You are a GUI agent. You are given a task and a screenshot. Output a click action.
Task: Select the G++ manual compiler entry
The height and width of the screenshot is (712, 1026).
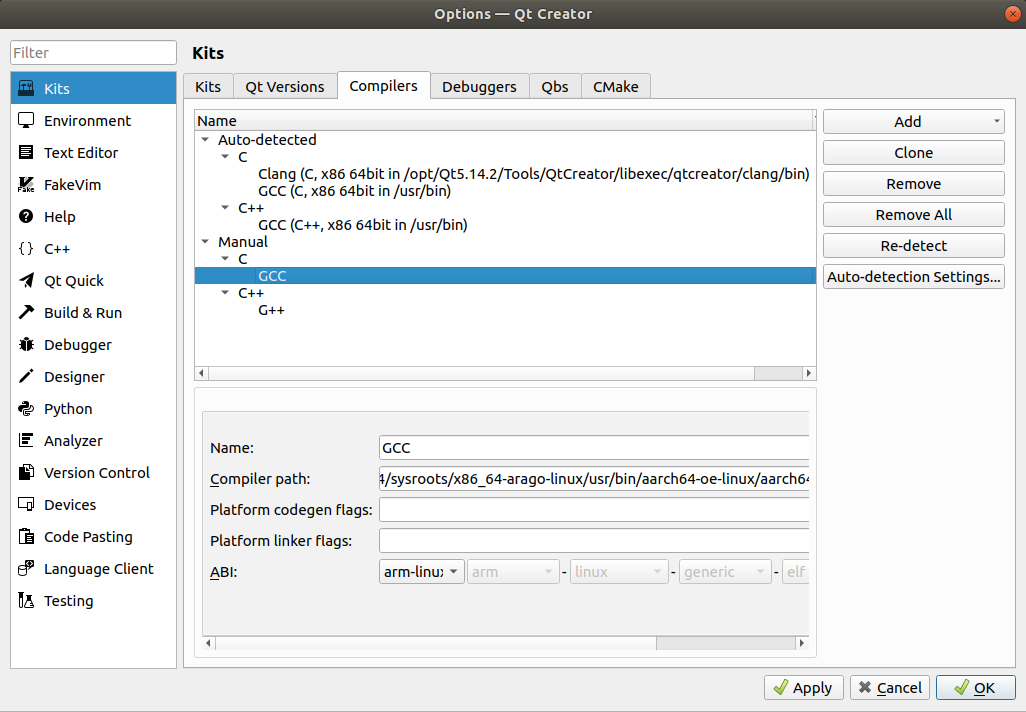272,311
